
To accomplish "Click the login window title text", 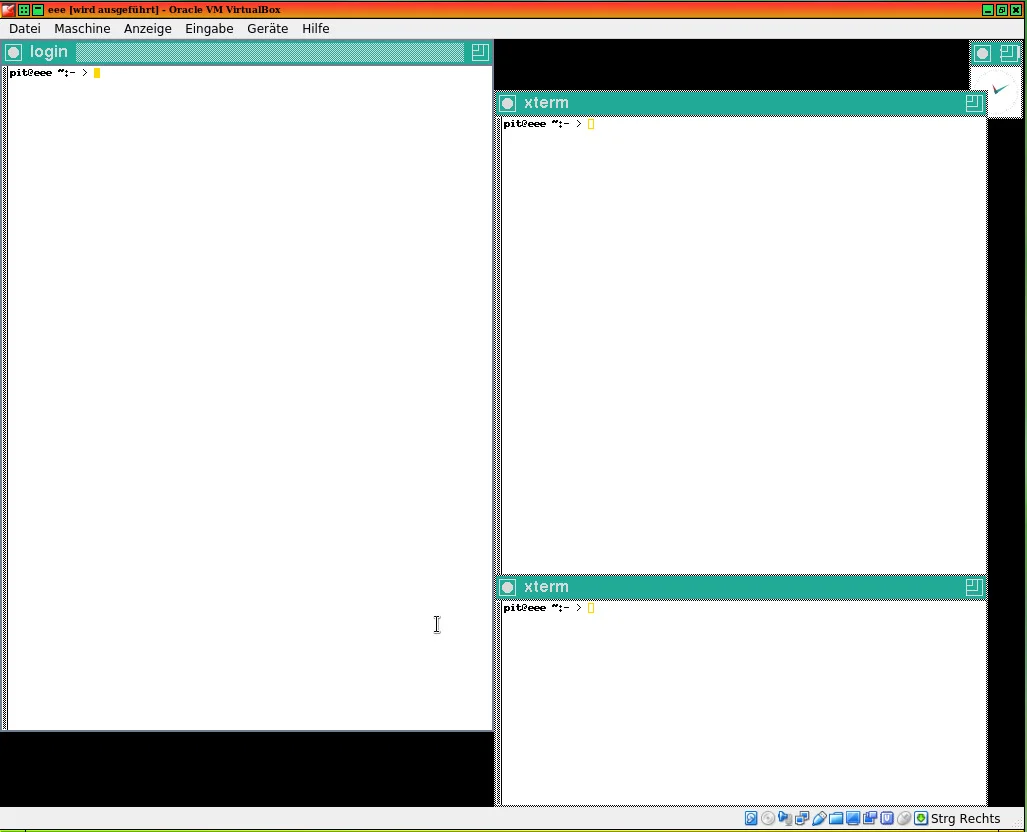I will click(x=48, y=52).
